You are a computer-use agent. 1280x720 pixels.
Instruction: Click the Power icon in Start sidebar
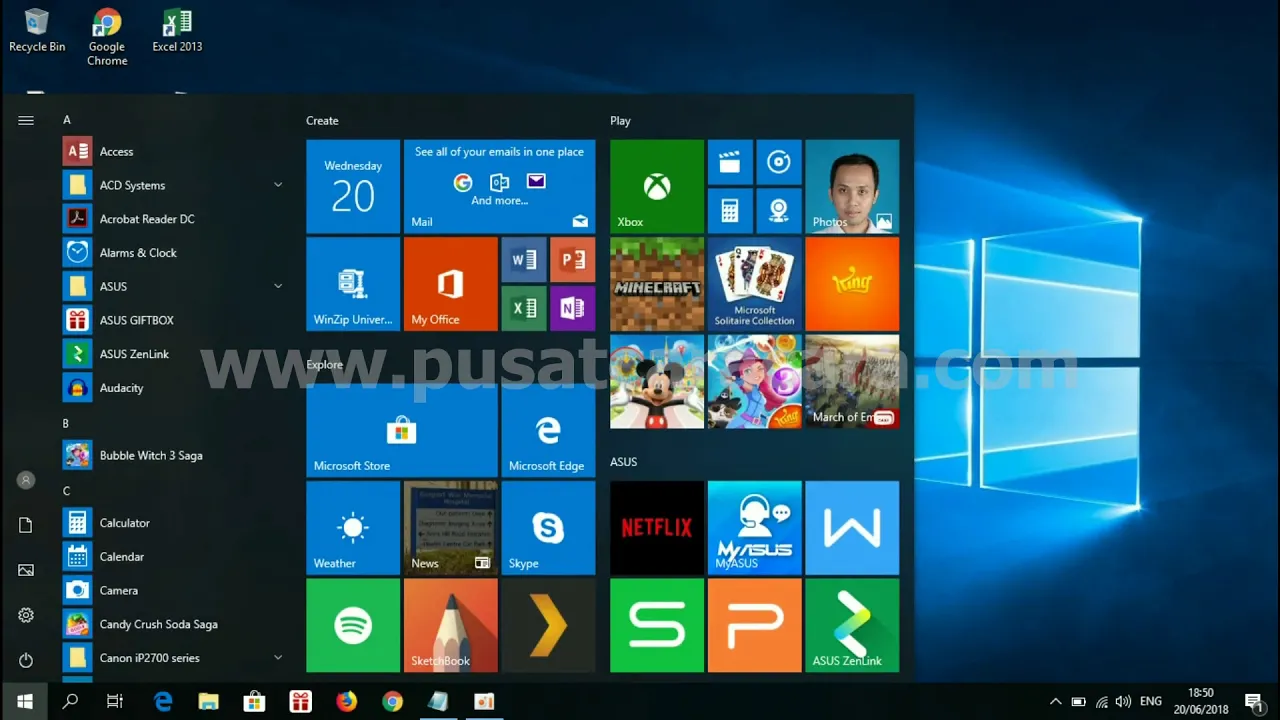[x=26, y=660]
